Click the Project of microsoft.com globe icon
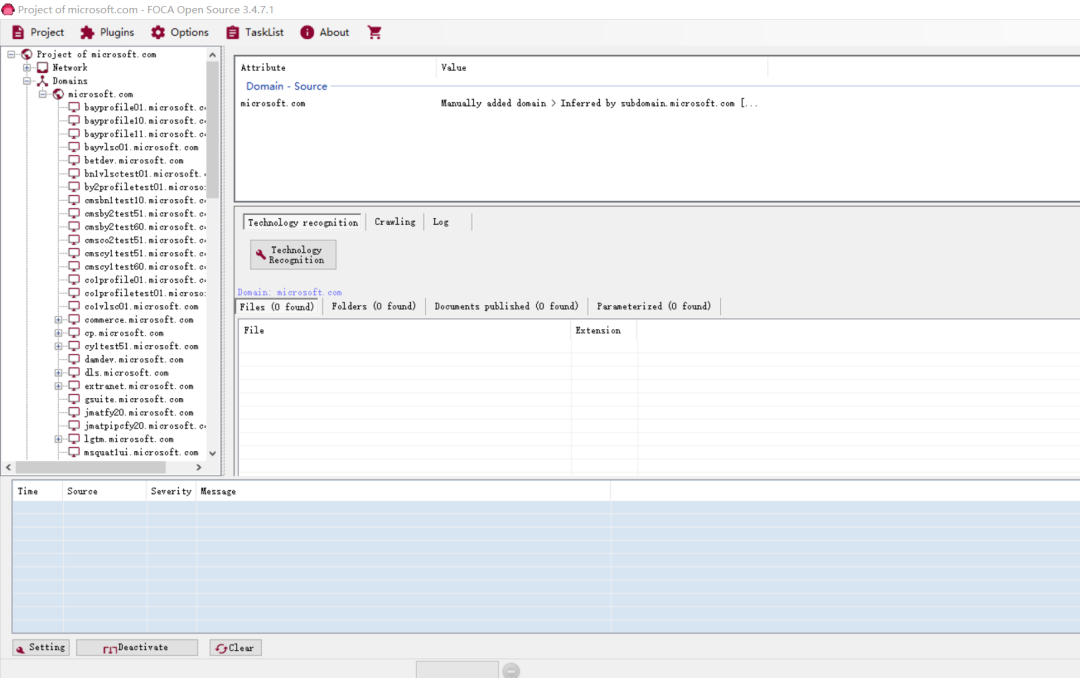 pyautogui.click(x=27, y=54)
